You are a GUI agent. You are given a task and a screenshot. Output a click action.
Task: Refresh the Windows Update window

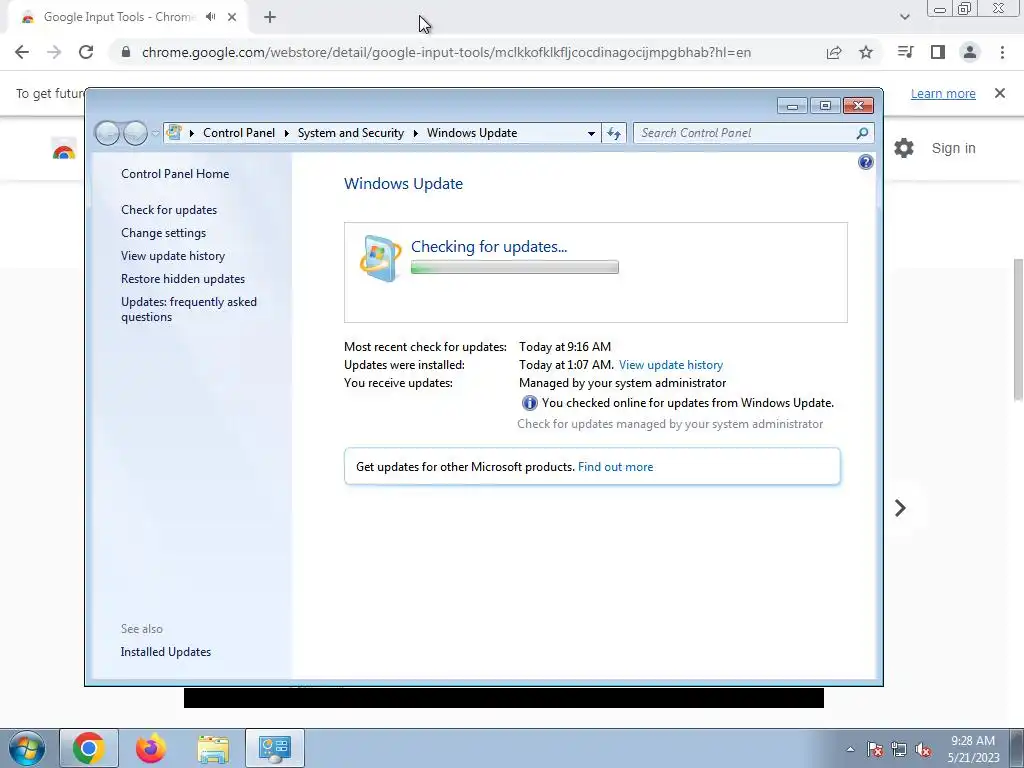613,133
